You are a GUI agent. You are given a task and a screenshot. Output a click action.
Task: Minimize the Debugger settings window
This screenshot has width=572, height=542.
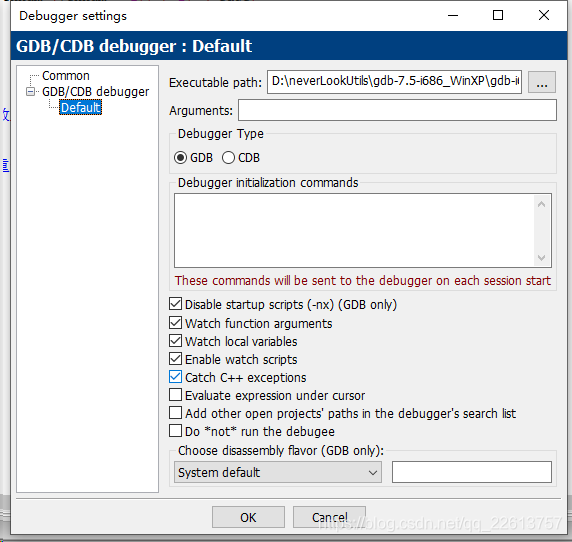click(453, 16)
